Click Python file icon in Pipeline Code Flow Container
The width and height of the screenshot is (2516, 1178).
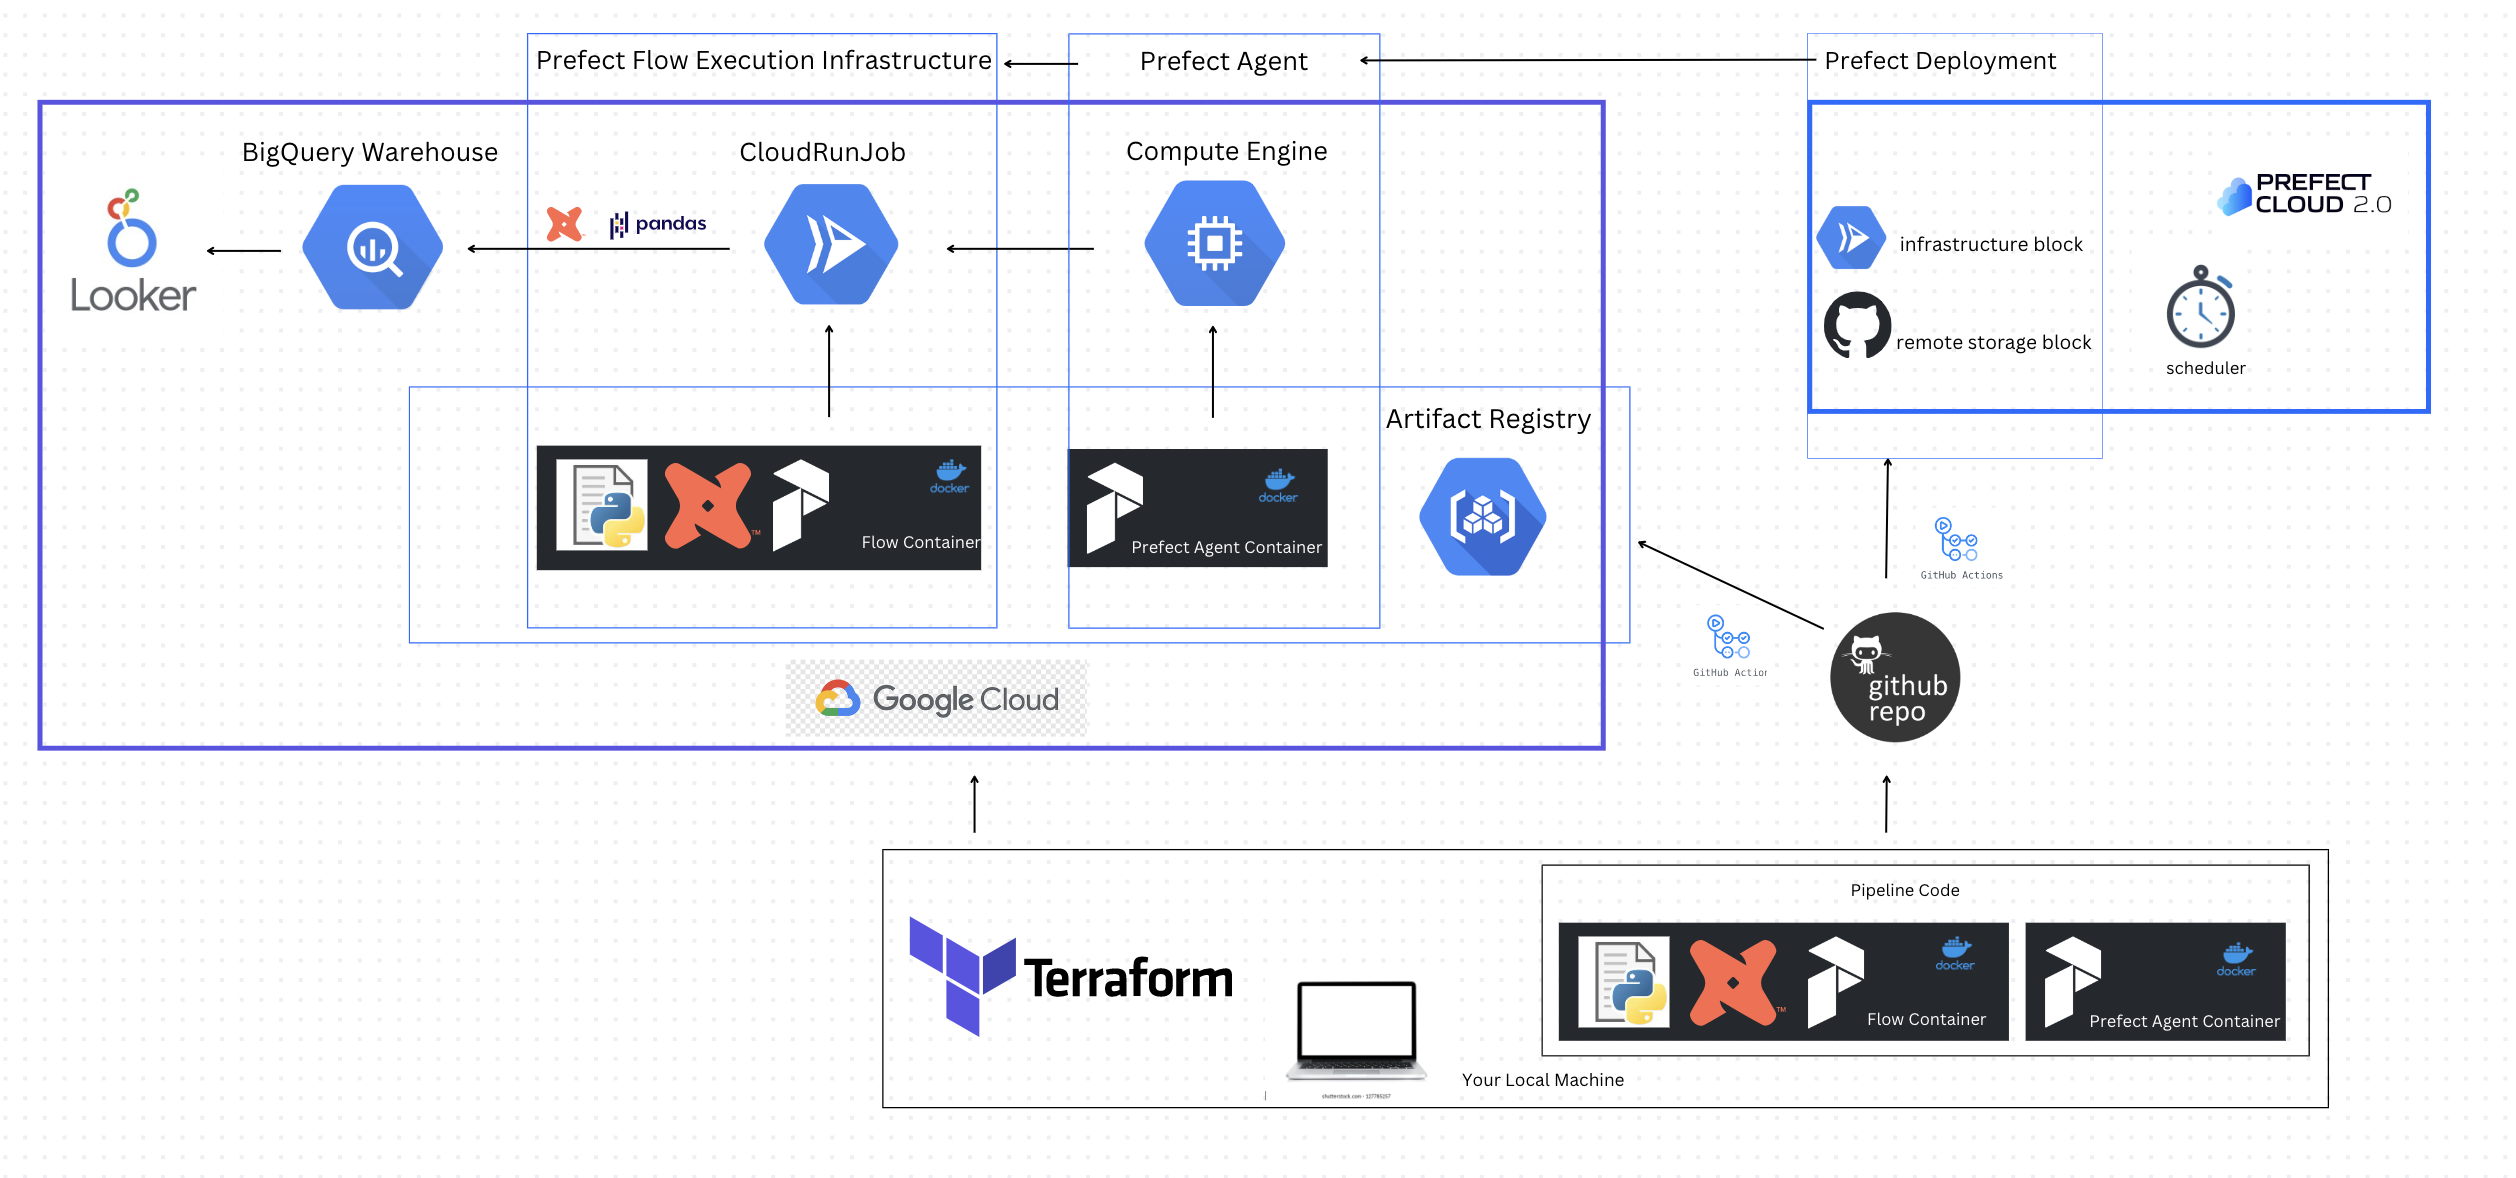(x=1624, y=982)
